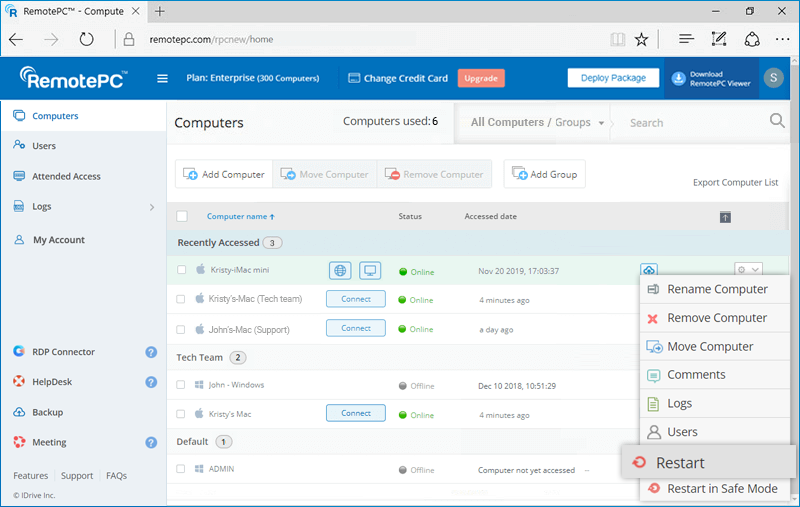
Task: Click the Search input field
Action: (689, 122)
